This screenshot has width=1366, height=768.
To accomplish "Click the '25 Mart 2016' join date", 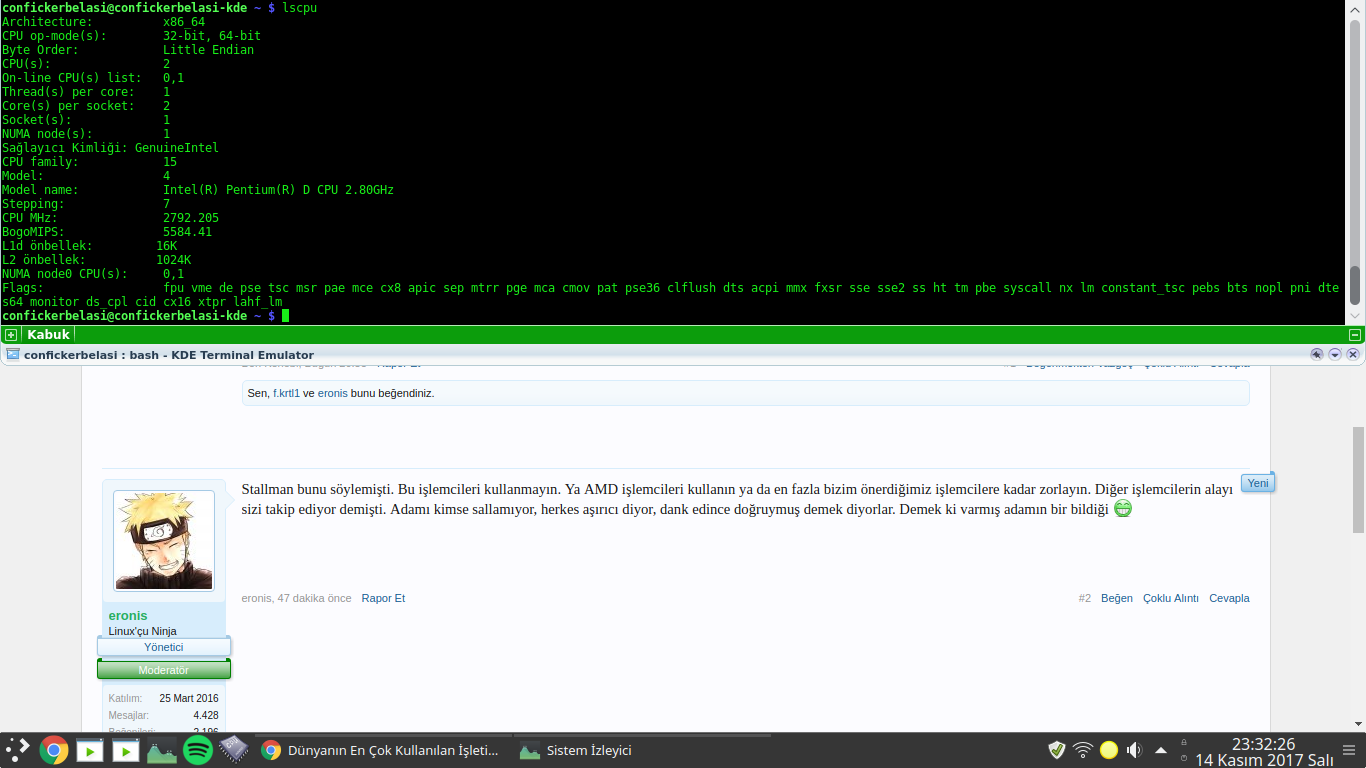I will (x=189, y=698).
